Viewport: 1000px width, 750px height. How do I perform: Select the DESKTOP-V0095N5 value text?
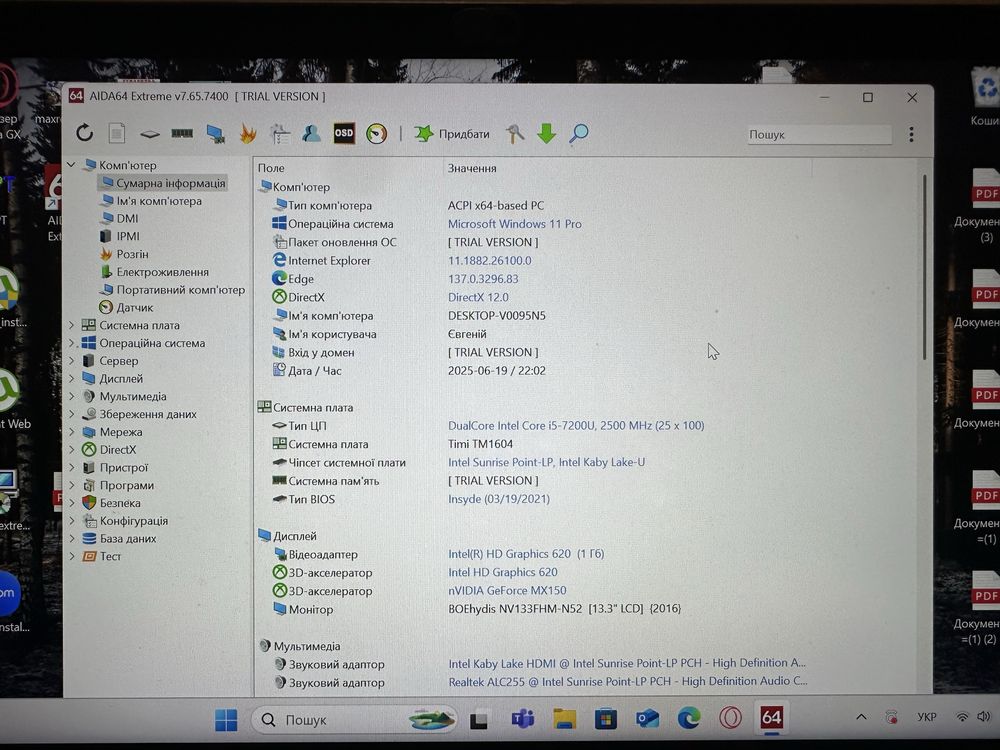(497, 316)
